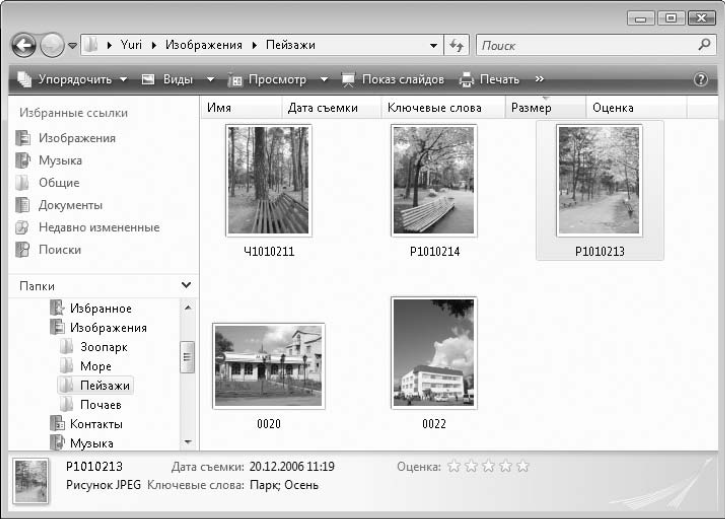Click the Печать toolbar button
Screen dimensions: 725x519
click(x=489, y=79)
